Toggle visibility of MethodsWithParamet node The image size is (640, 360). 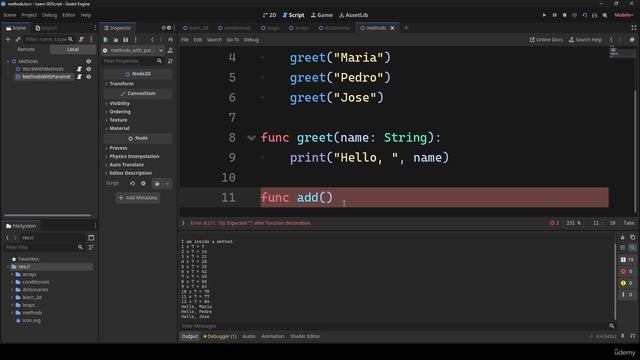[x=89, y=77]
